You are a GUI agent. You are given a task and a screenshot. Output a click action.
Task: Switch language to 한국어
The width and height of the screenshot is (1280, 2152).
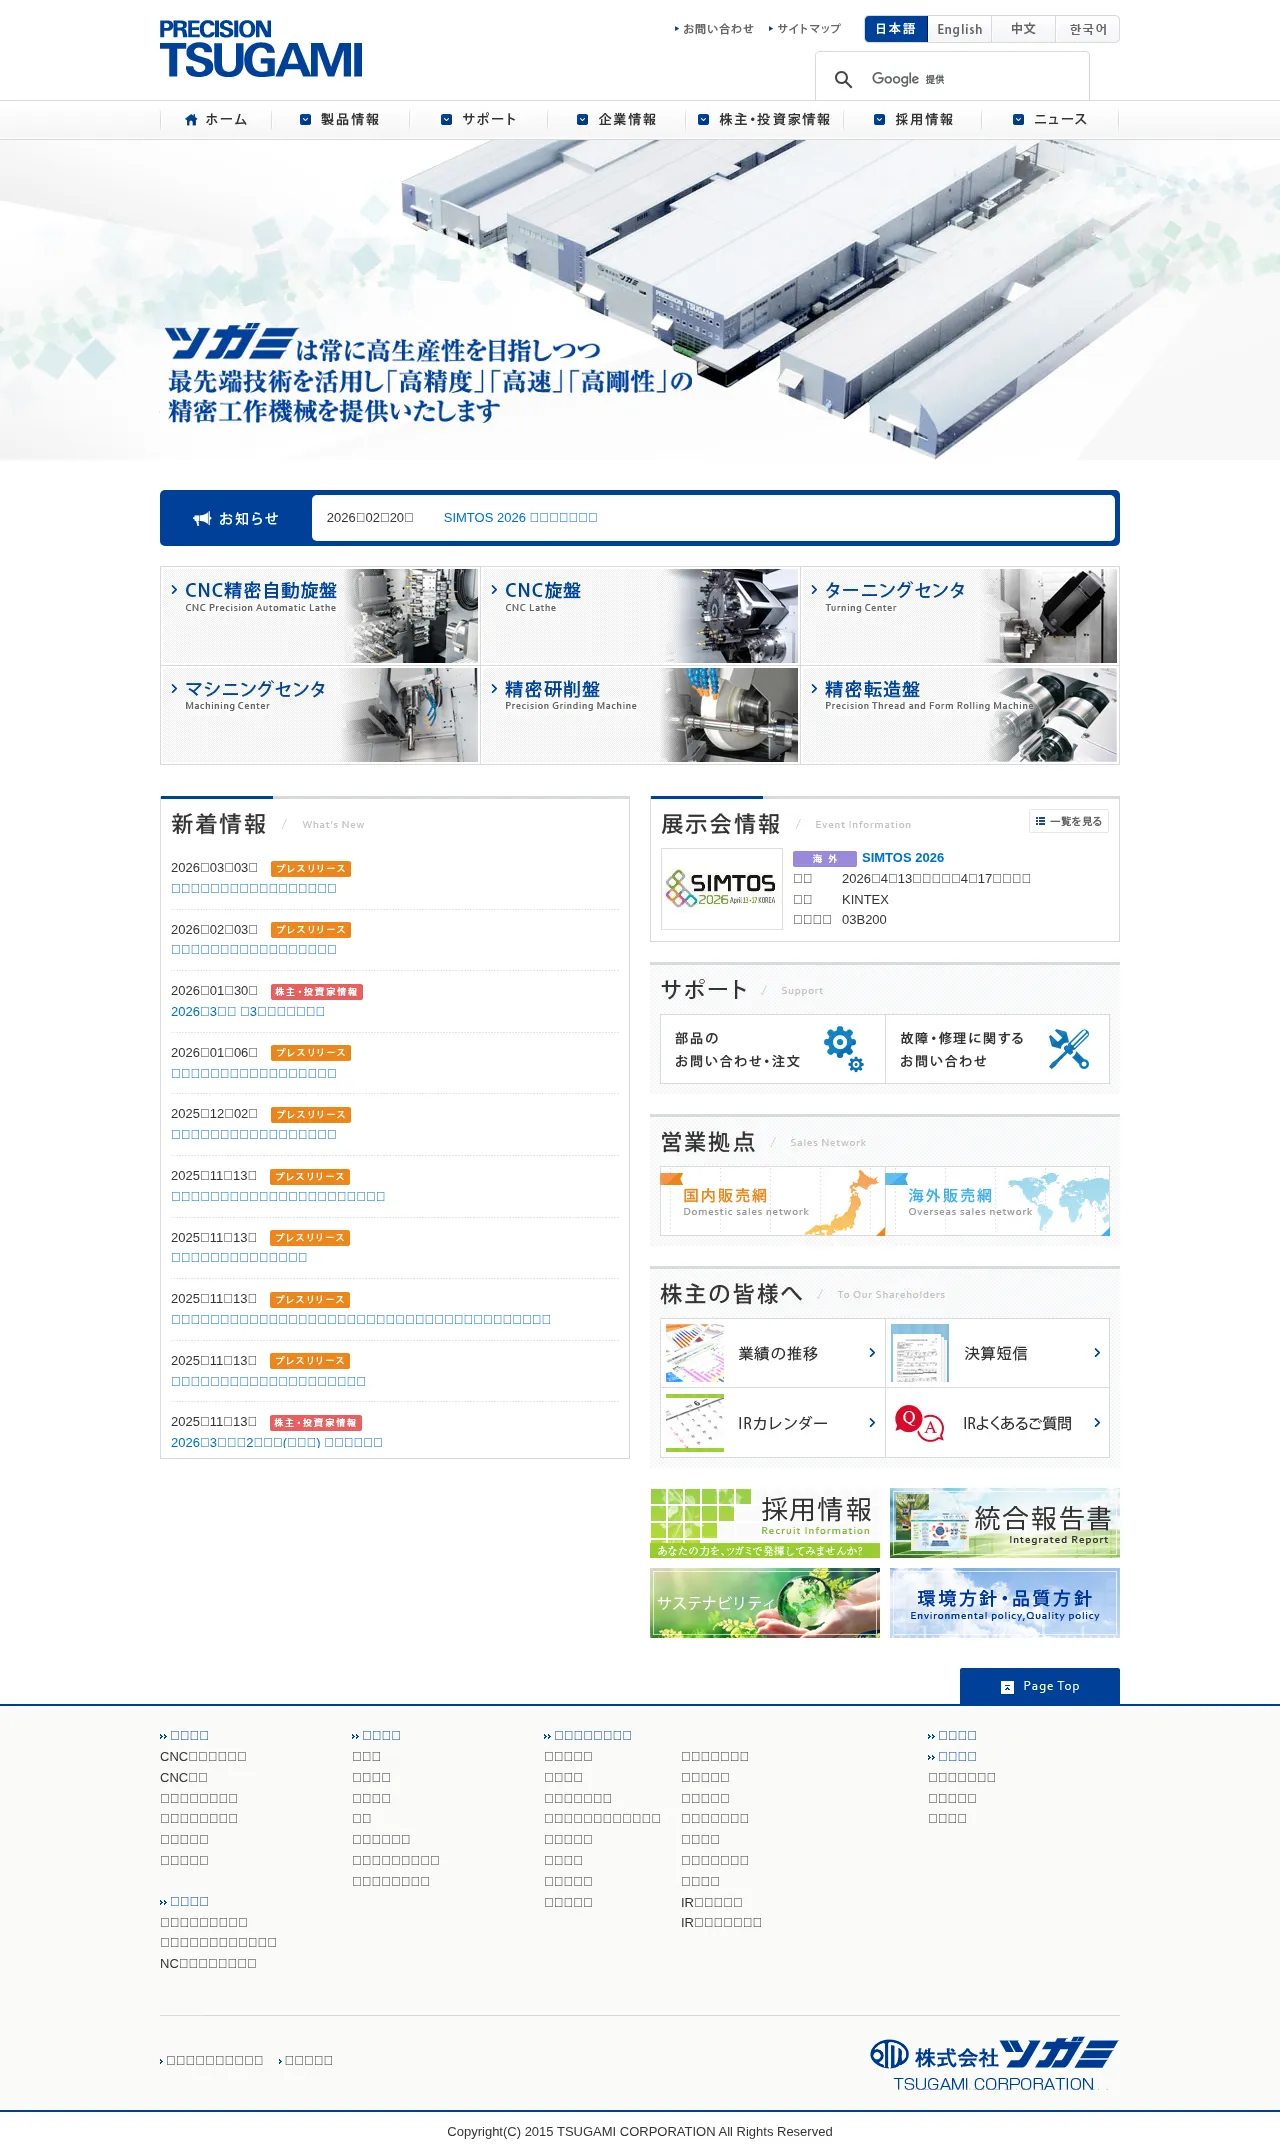[1087, 29]
